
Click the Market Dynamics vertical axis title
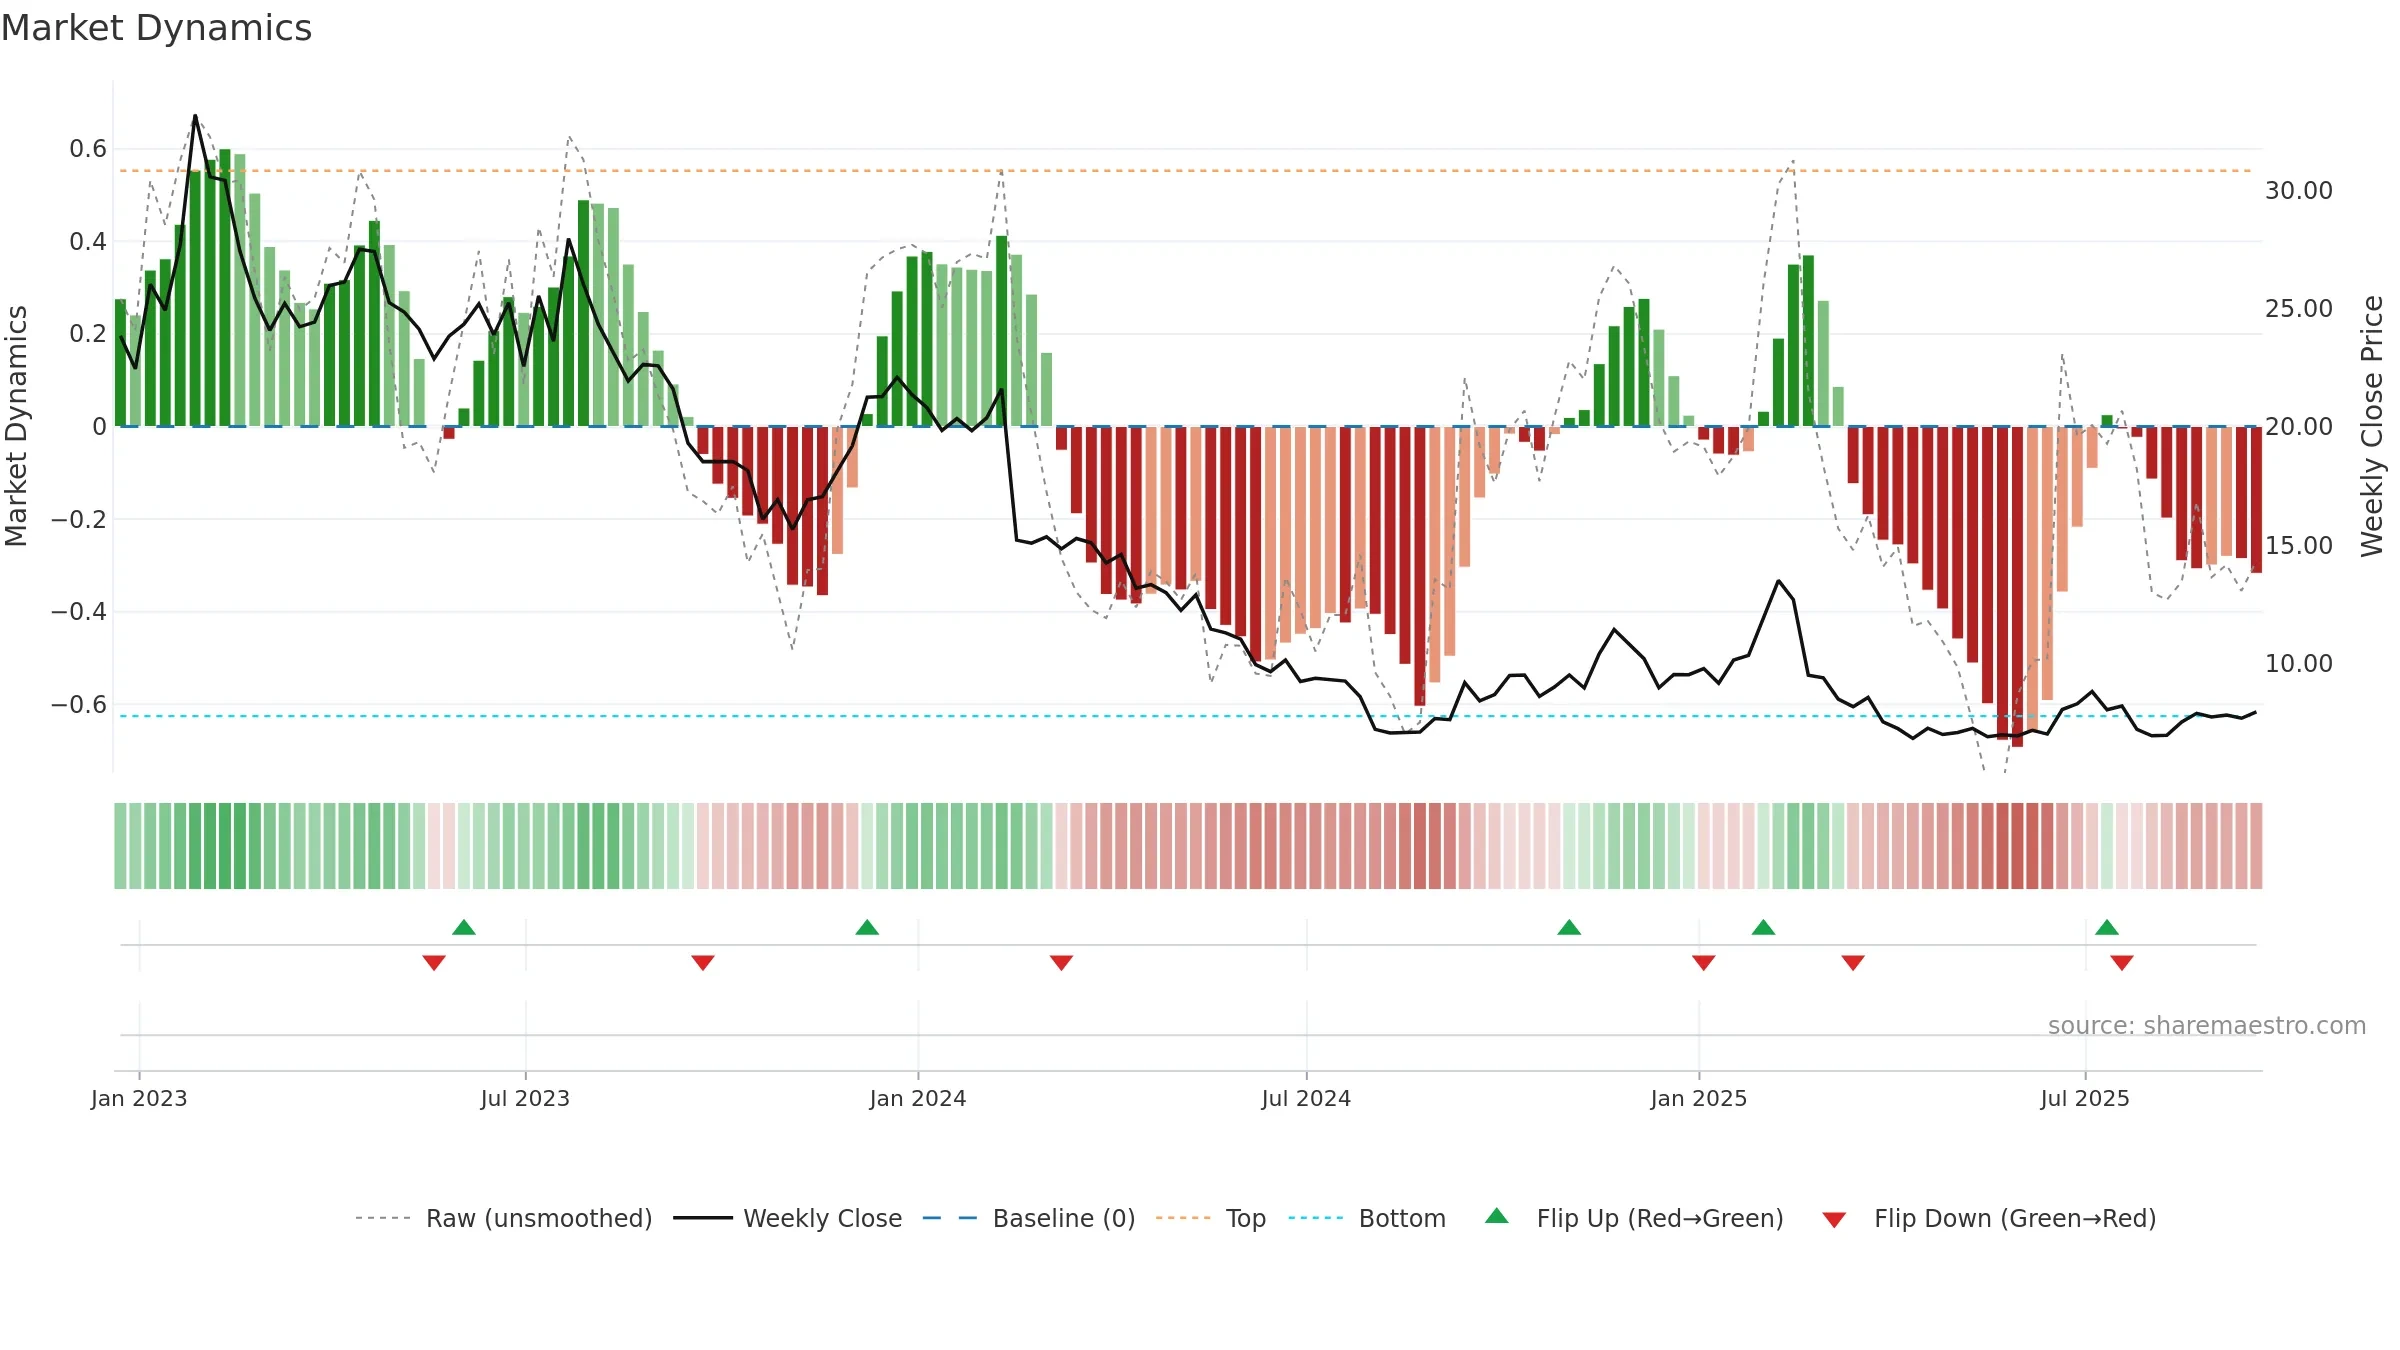[16, 426]
